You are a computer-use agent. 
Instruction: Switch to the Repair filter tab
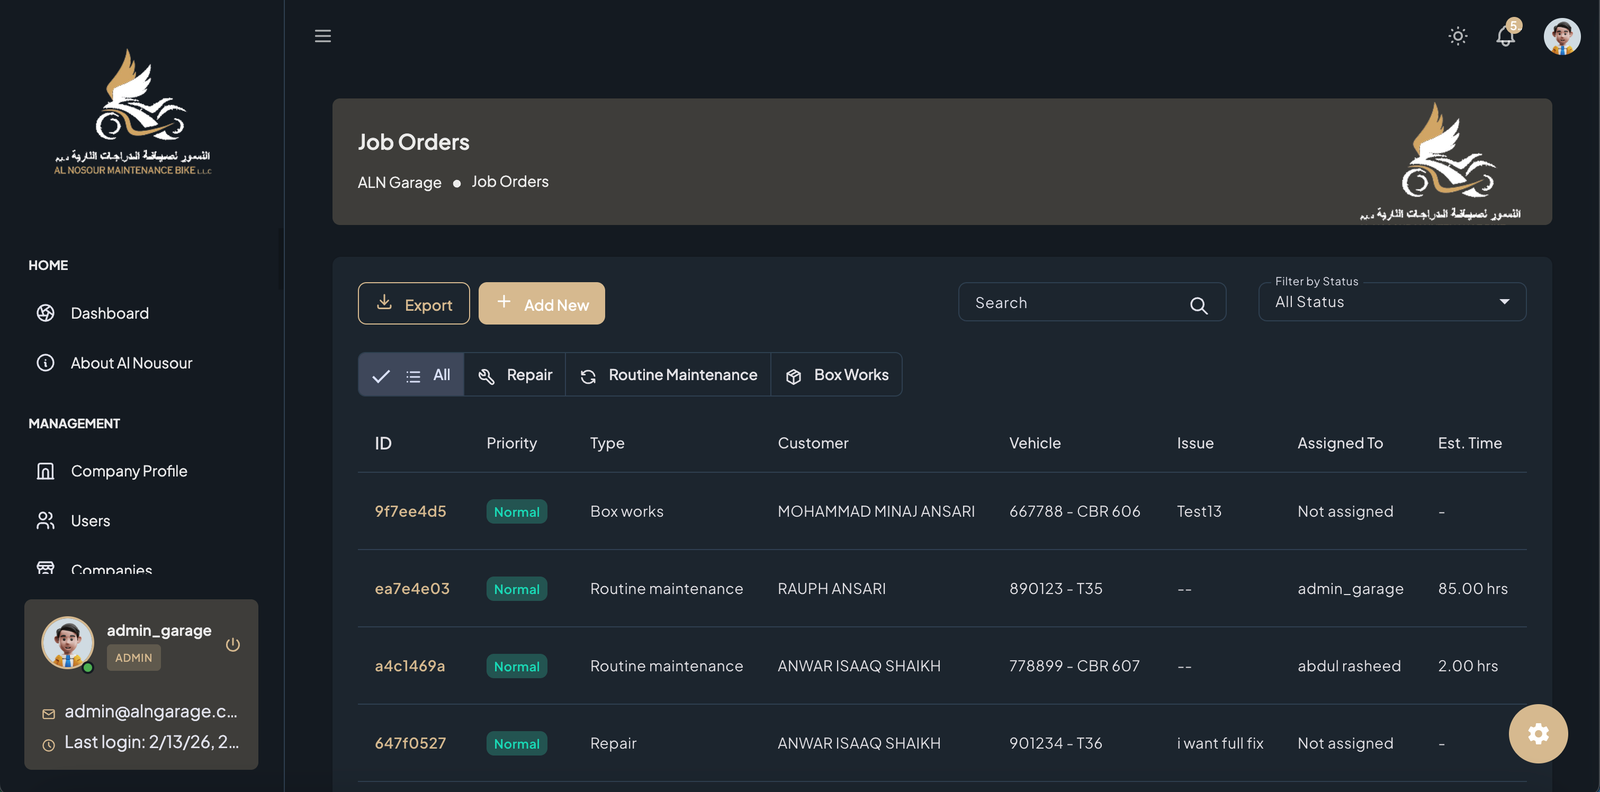515,375
